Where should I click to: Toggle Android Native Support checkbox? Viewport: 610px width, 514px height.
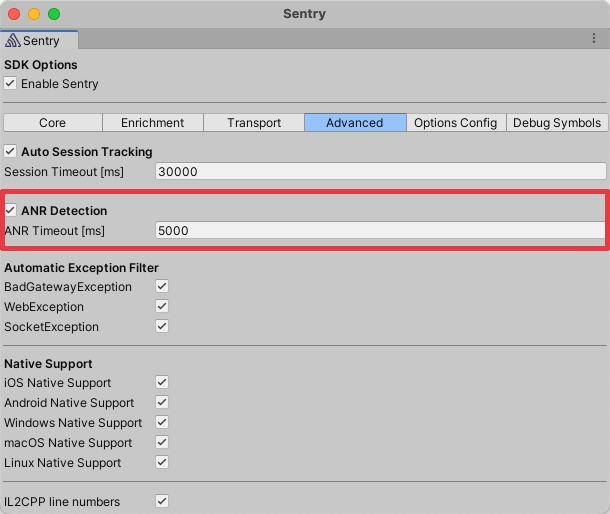pos(162,403)
